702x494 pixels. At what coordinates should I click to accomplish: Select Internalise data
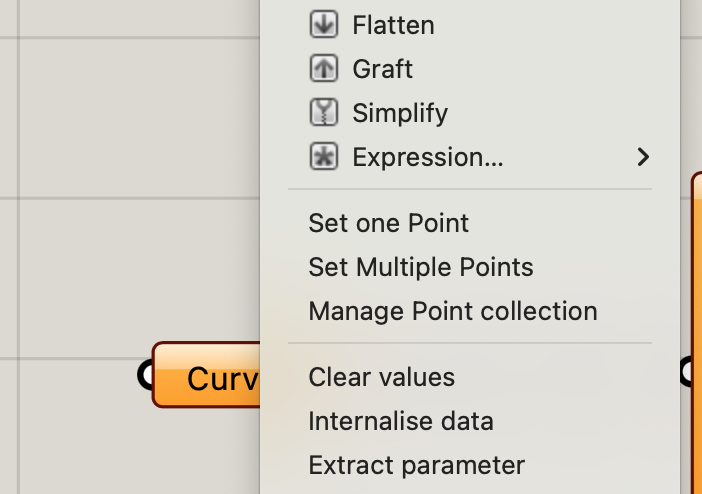[x=400, y=421]
